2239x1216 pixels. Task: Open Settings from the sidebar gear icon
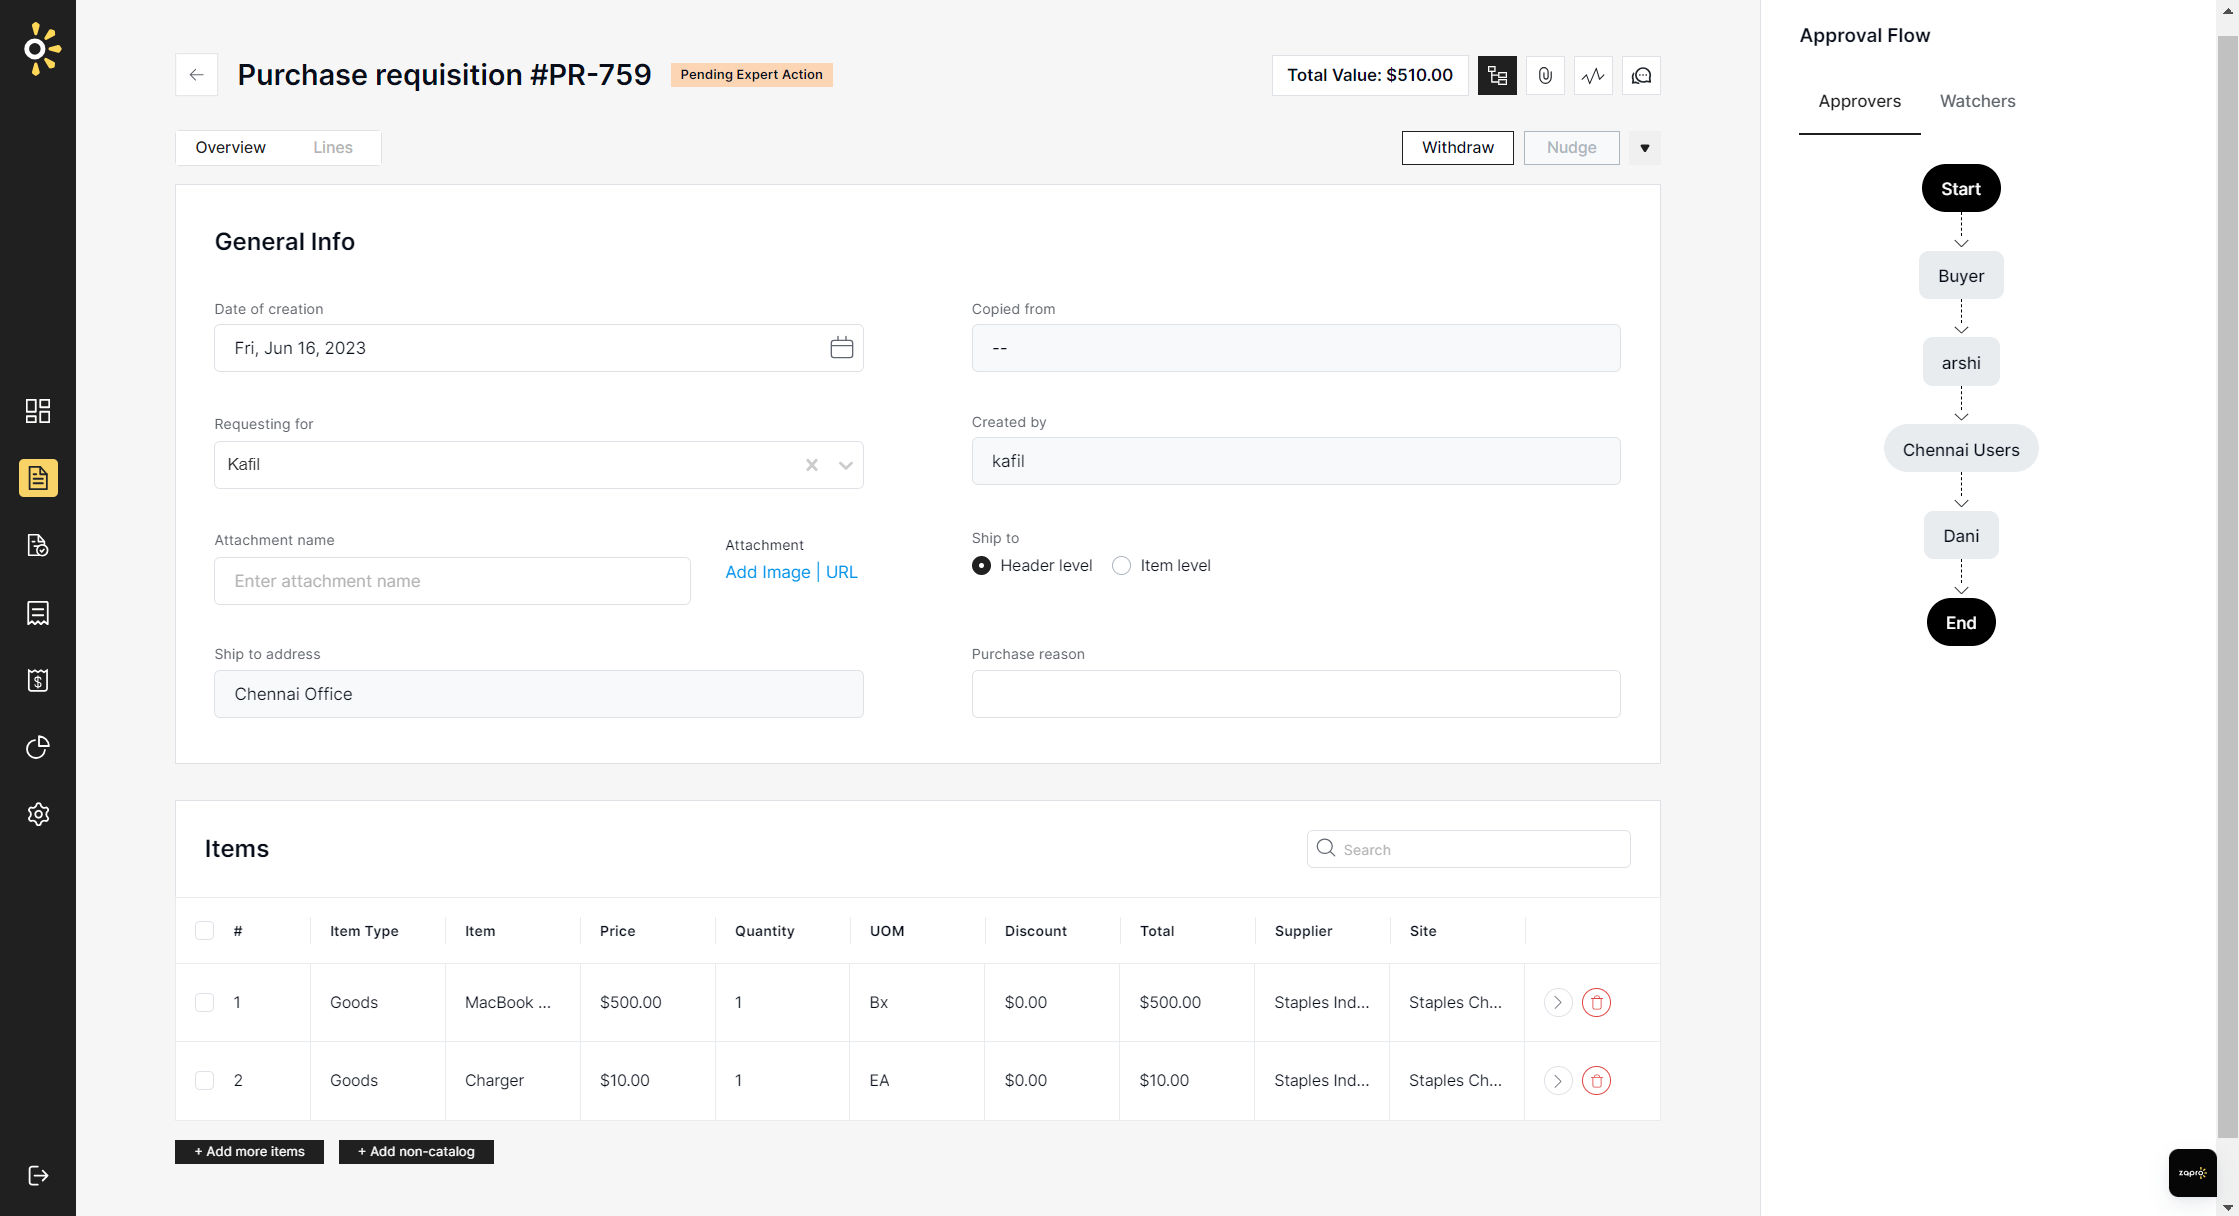38,814
